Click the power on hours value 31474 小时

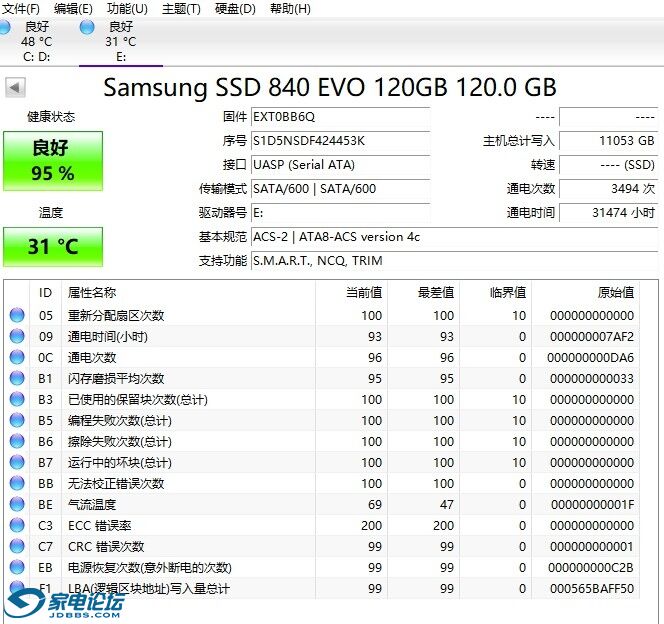pyautogui.click(x=609, y=213)
